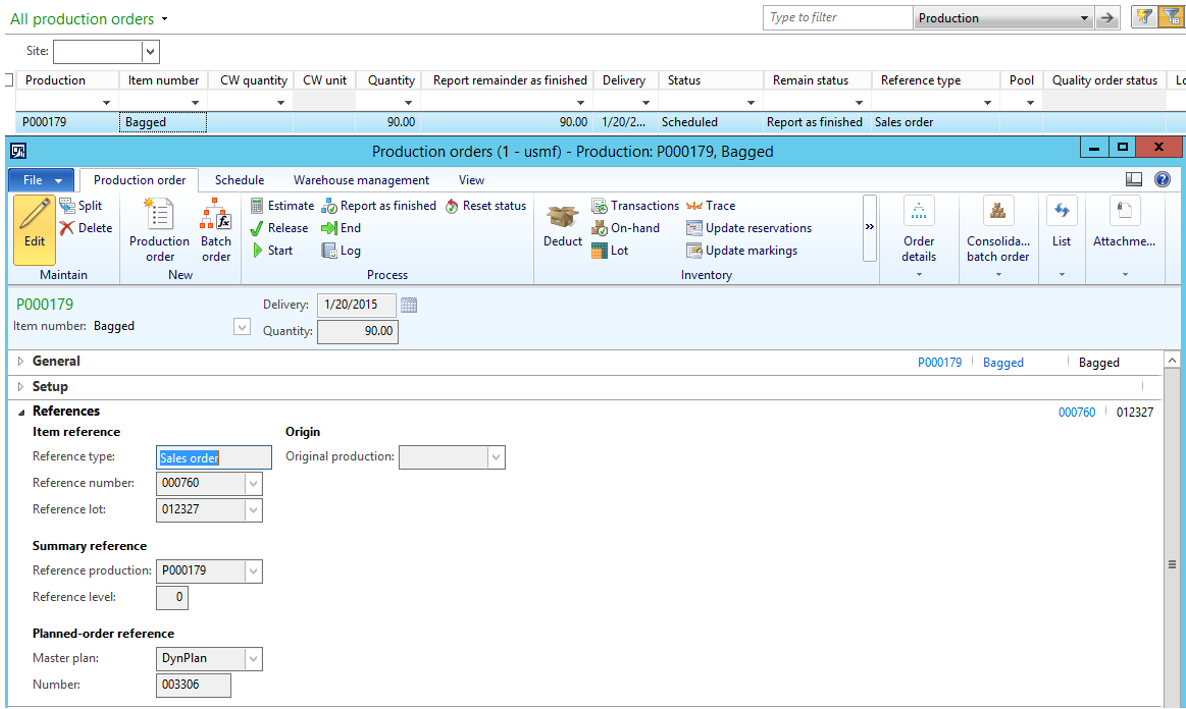Click the Type to filter field
1186x709 pixels.
pos(838,18)
